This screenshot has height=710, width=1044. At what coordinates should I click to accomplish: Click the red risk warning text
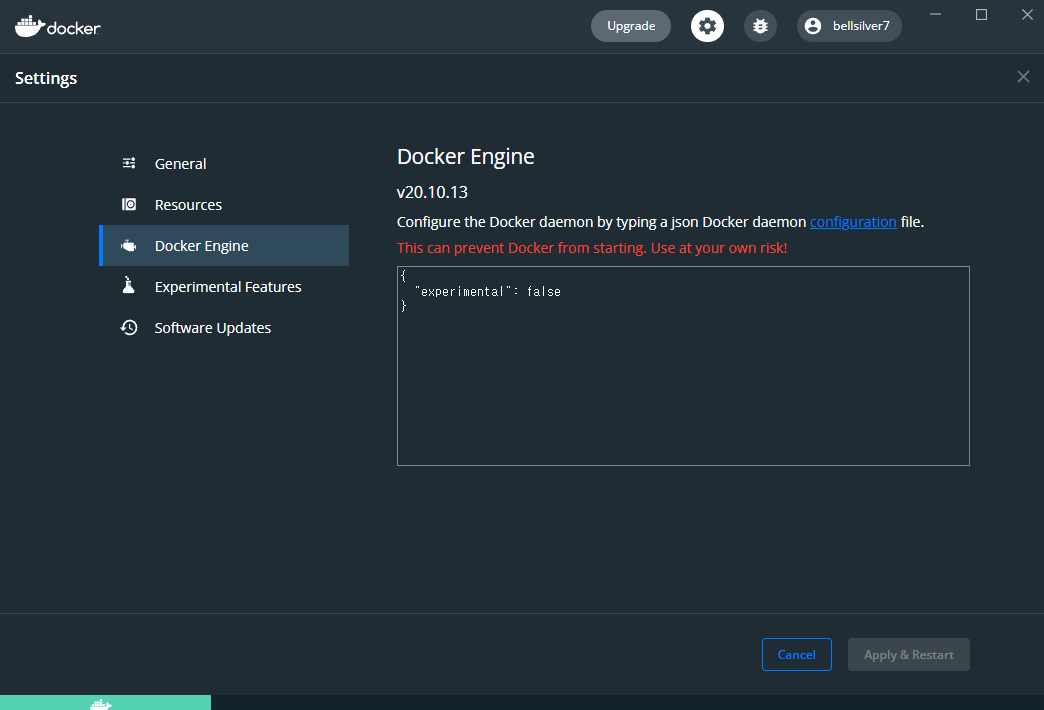click(x=592, y=248)
